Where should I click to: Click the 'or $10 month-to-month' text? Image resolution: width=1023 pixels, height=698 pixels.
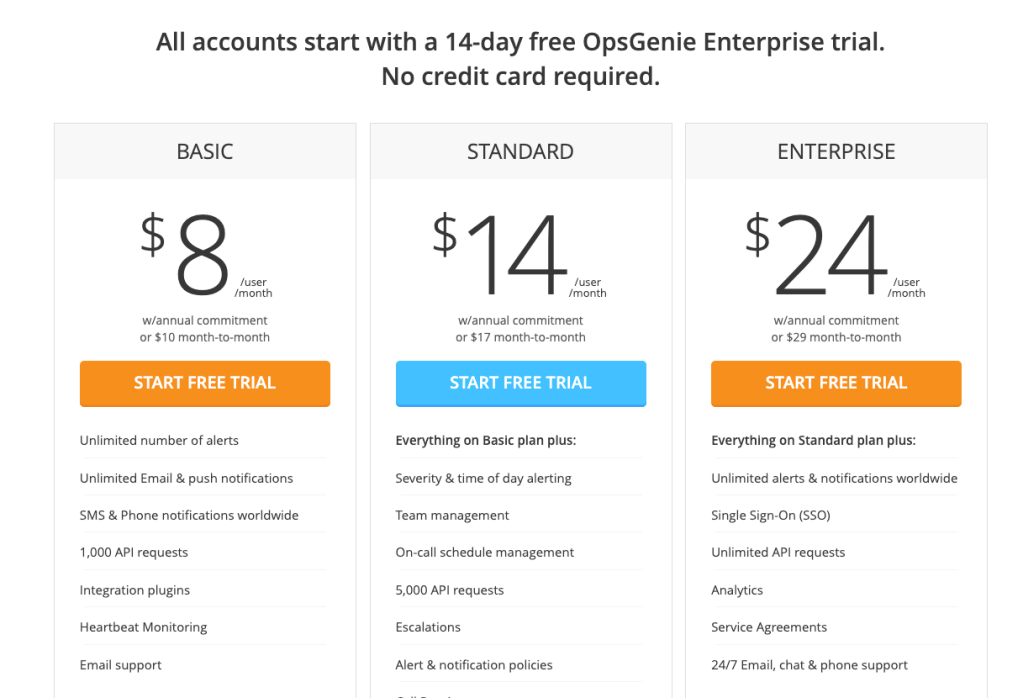[204, 337]
